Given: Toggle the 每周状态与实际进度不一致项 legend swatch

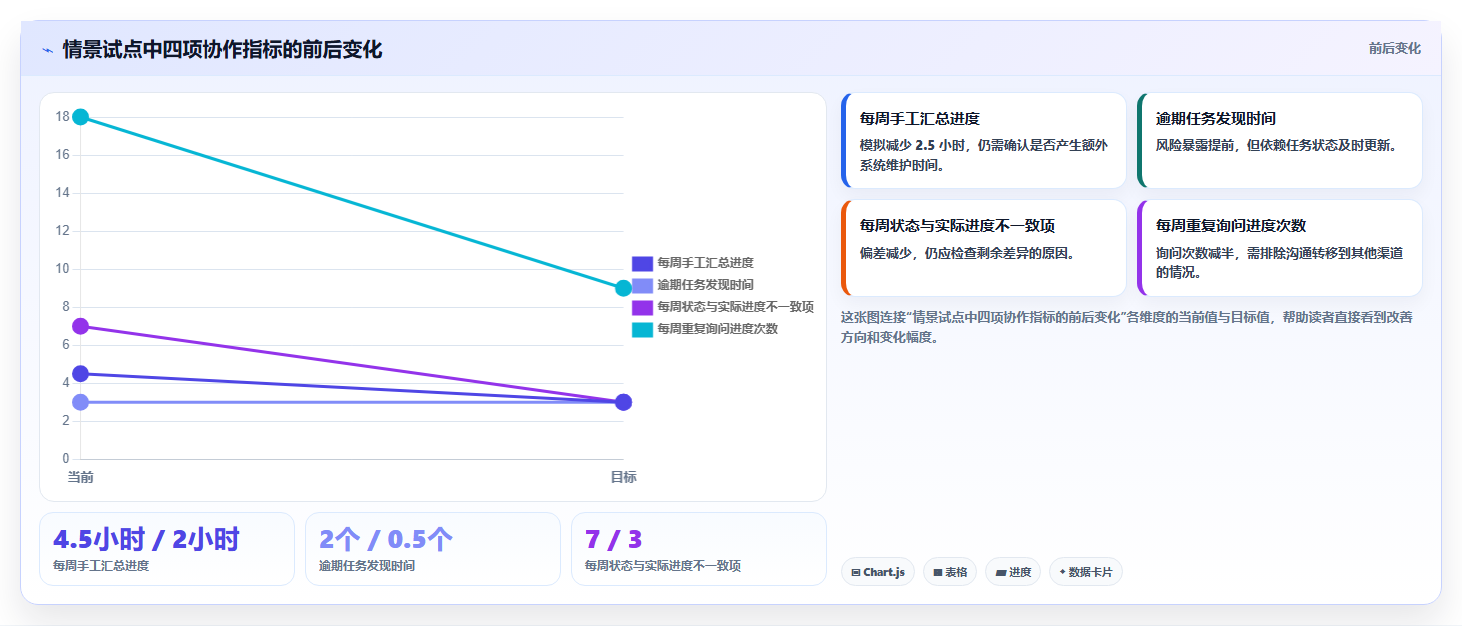Looking at the screenshot, I should (642, 307).
